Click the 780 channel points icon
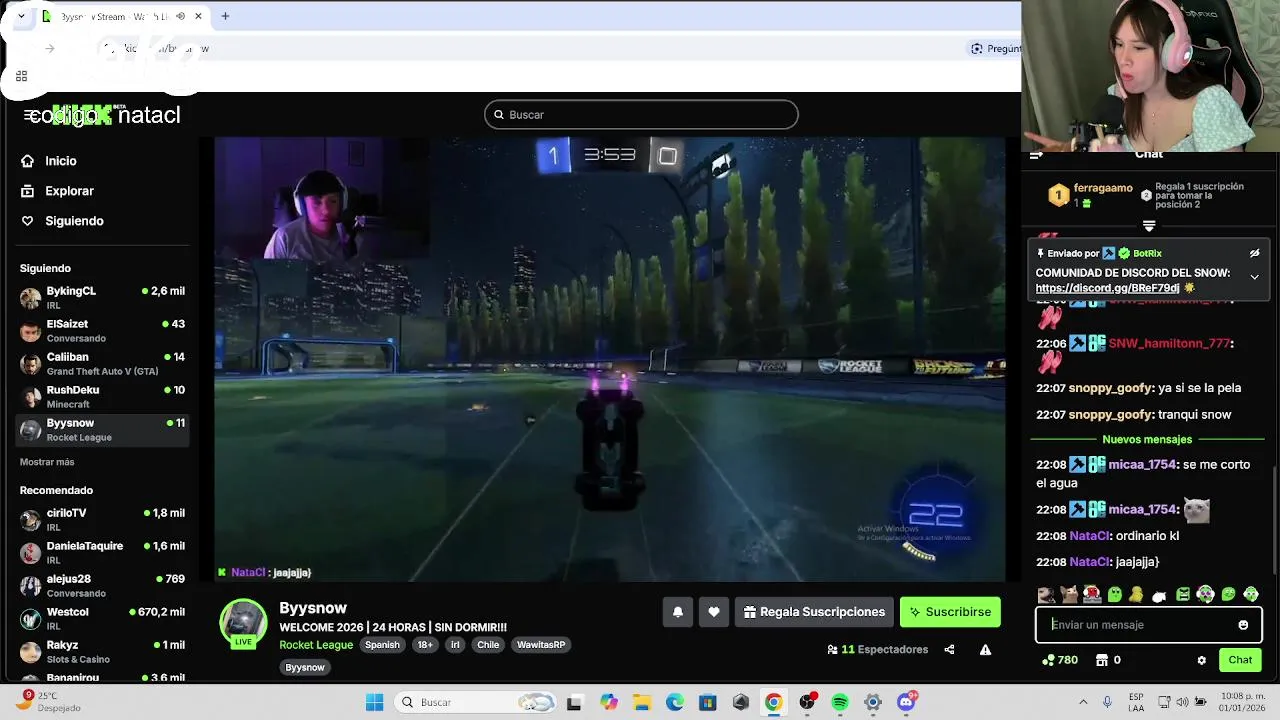Viewport: 1280px width, 720px height. (1060, 660)
